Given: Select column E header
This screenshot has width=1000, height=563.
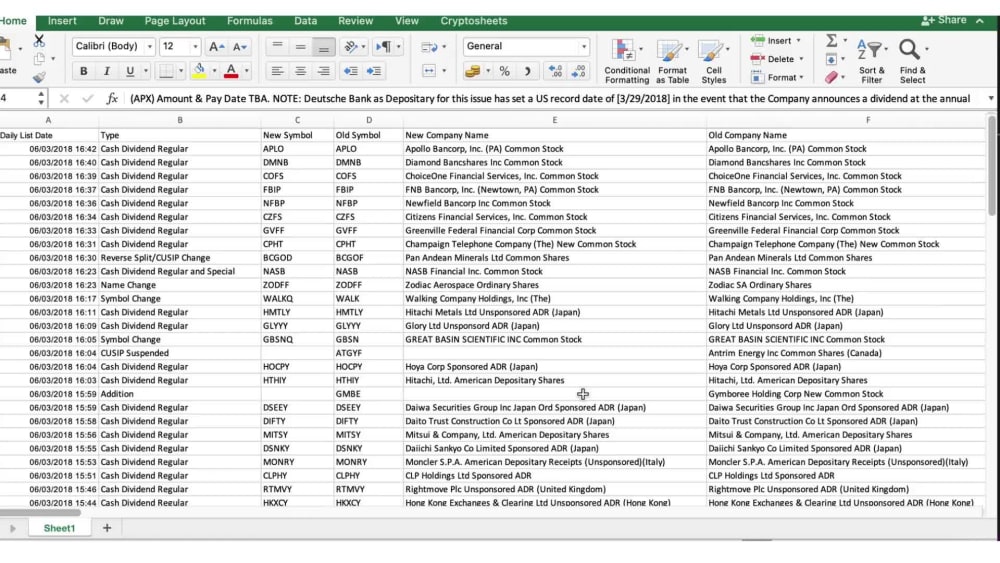Looking at the screenshot, I should coord(554,120).
